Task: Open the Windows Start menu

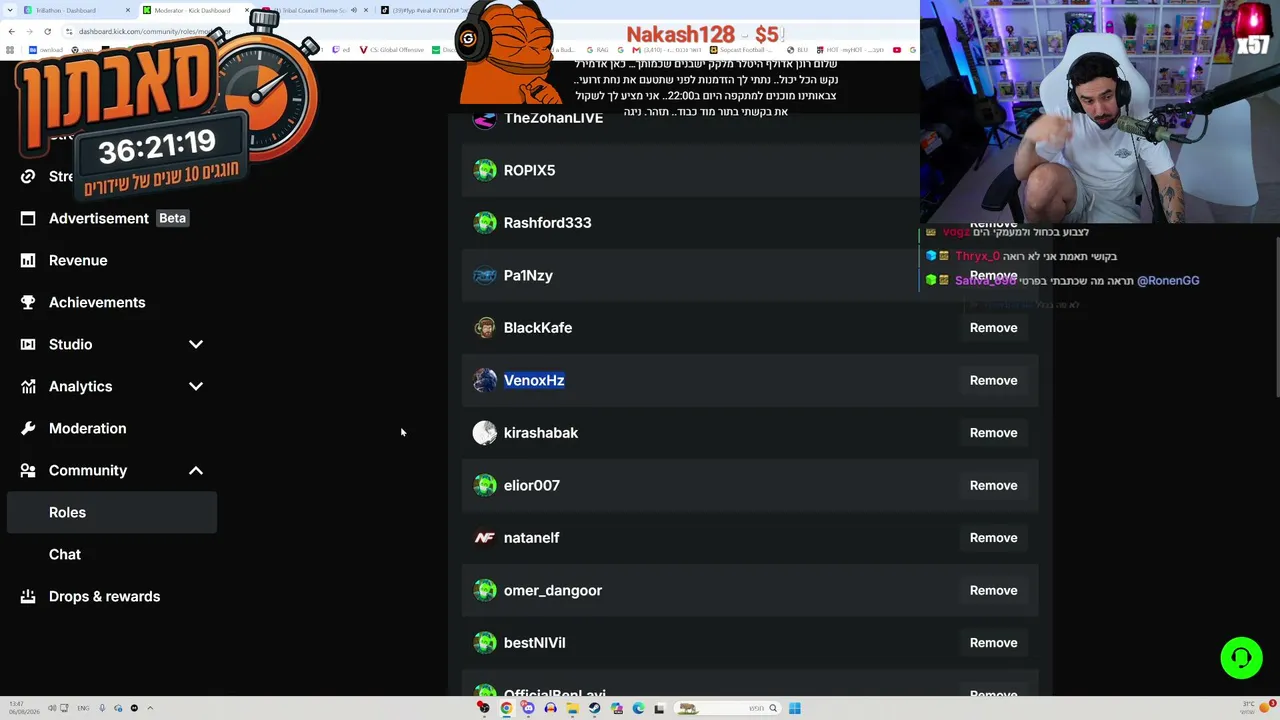Action: (794, 708)
